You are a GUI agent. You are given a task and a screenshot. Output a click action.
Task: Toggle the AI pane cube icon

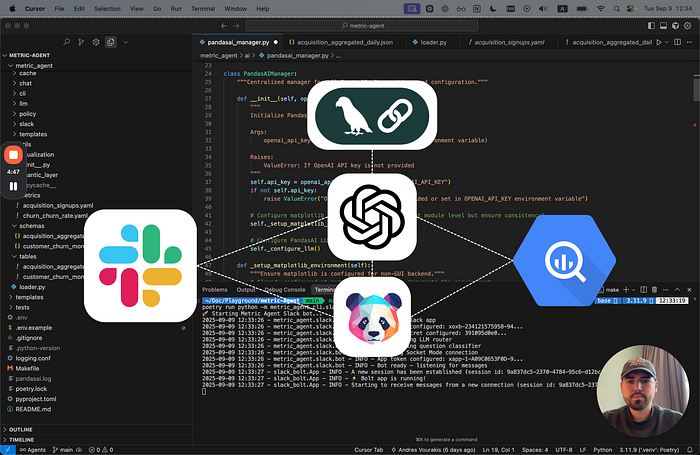tap(675, 26)
